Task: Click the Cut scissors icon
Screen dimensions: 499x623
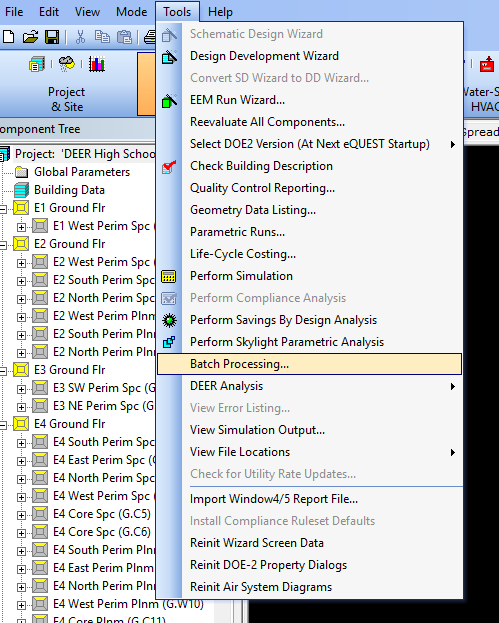Action: point(80,37)
